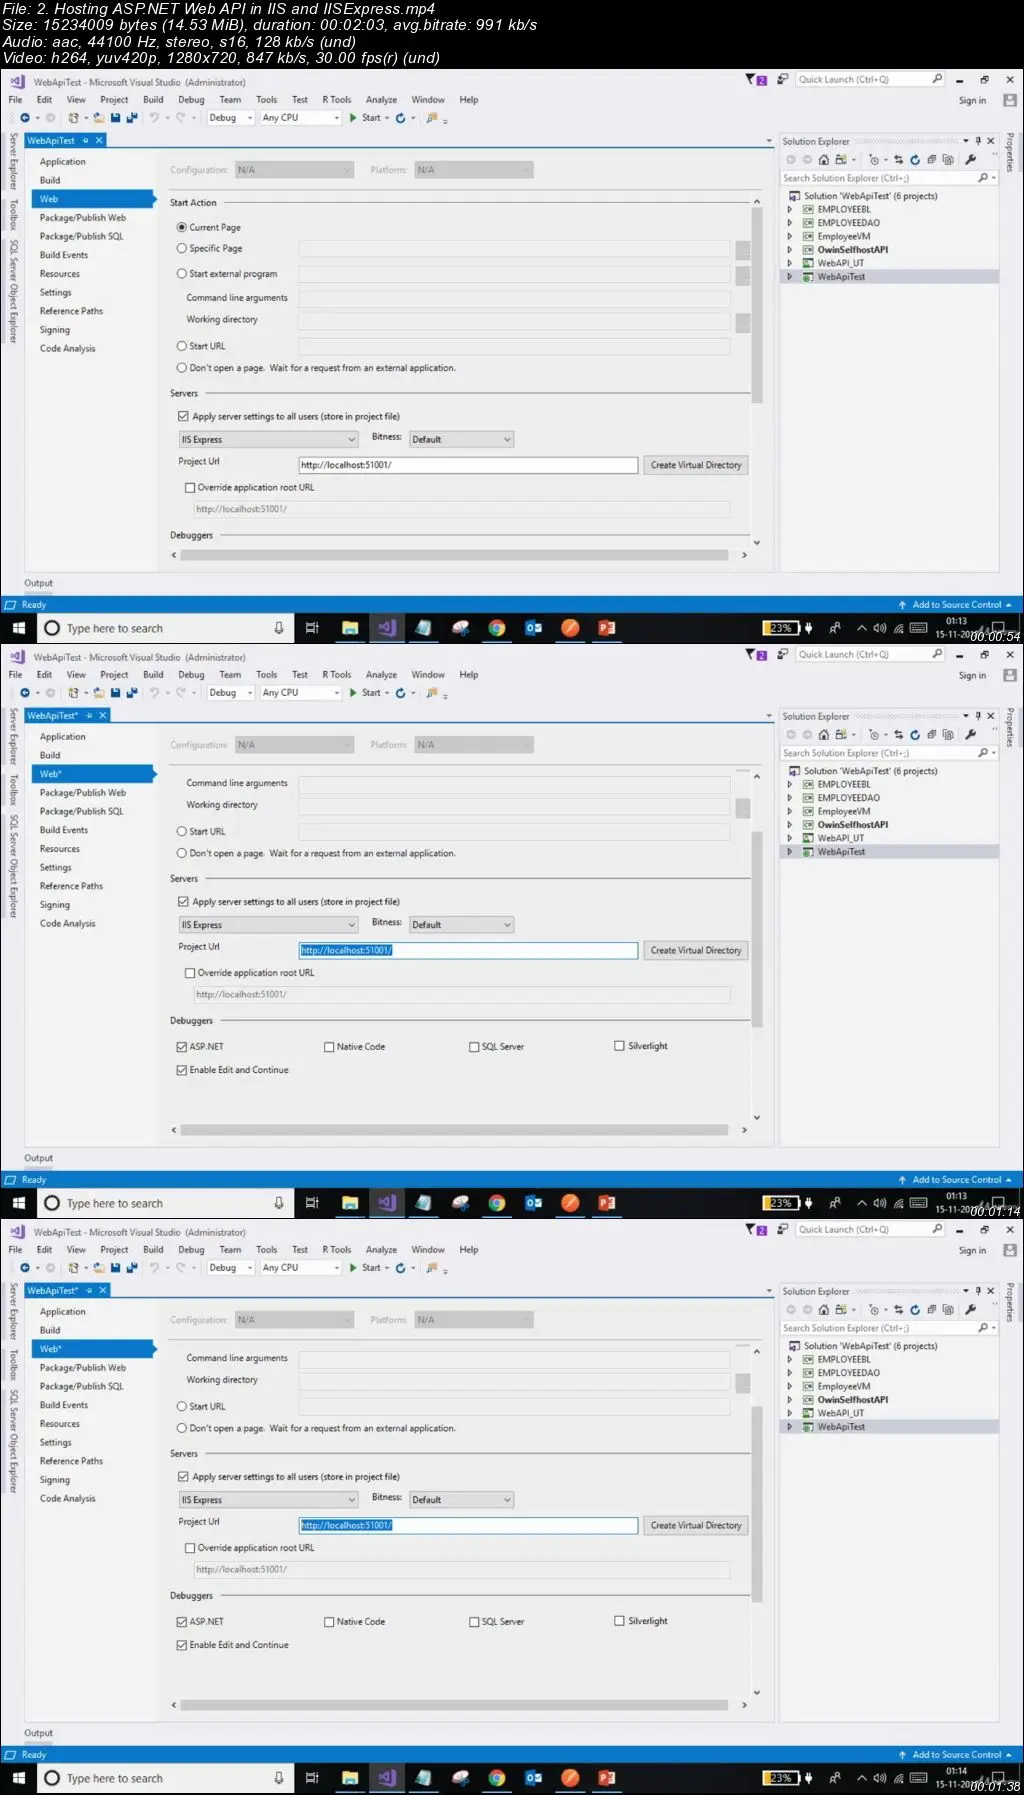
Task: Select the Current Page radio button
Action: point(182,227)
